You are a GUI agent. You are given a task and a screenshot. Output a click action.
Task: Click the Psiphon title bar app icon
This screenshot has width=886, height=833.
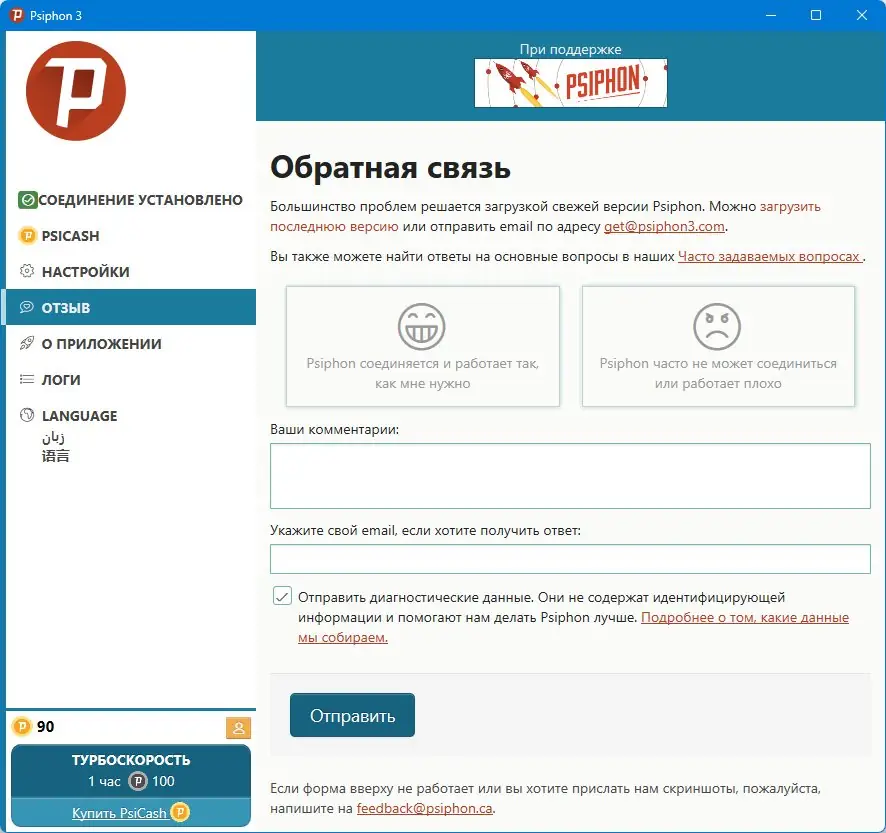(17, 15)
